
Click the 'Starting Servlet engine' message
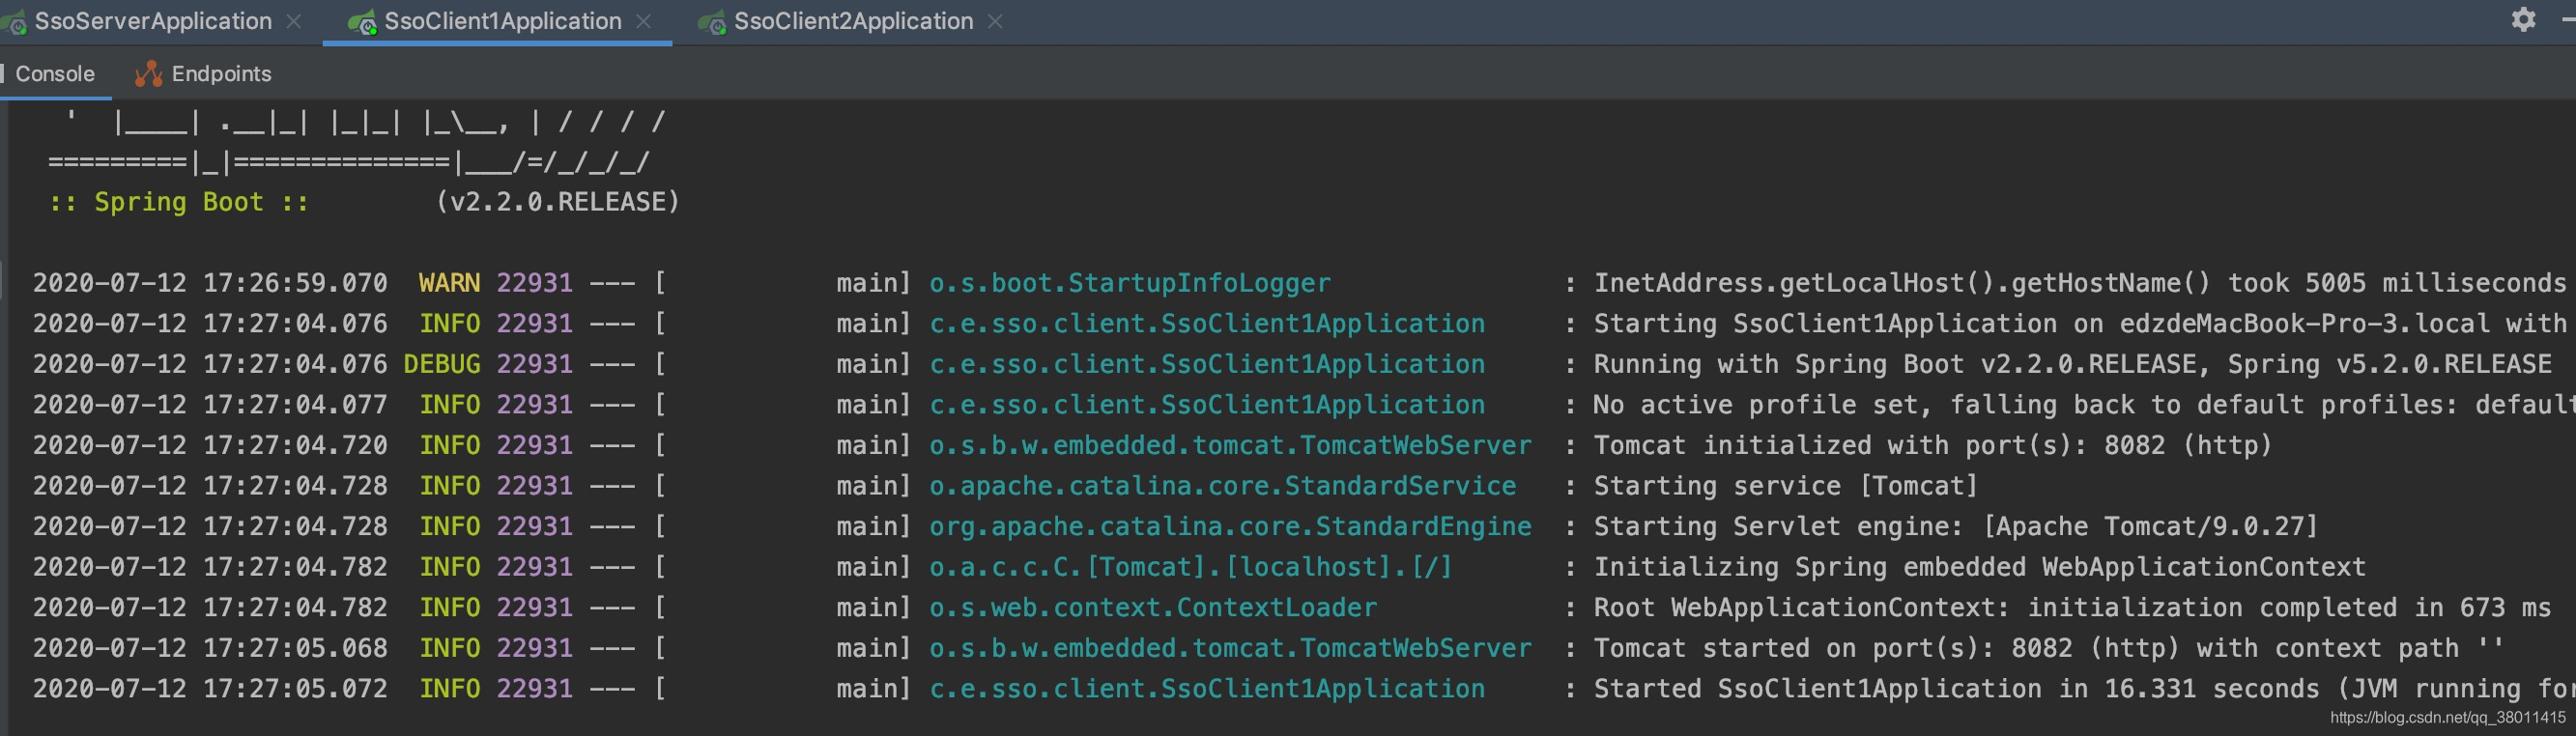[x=1955, y=526]
